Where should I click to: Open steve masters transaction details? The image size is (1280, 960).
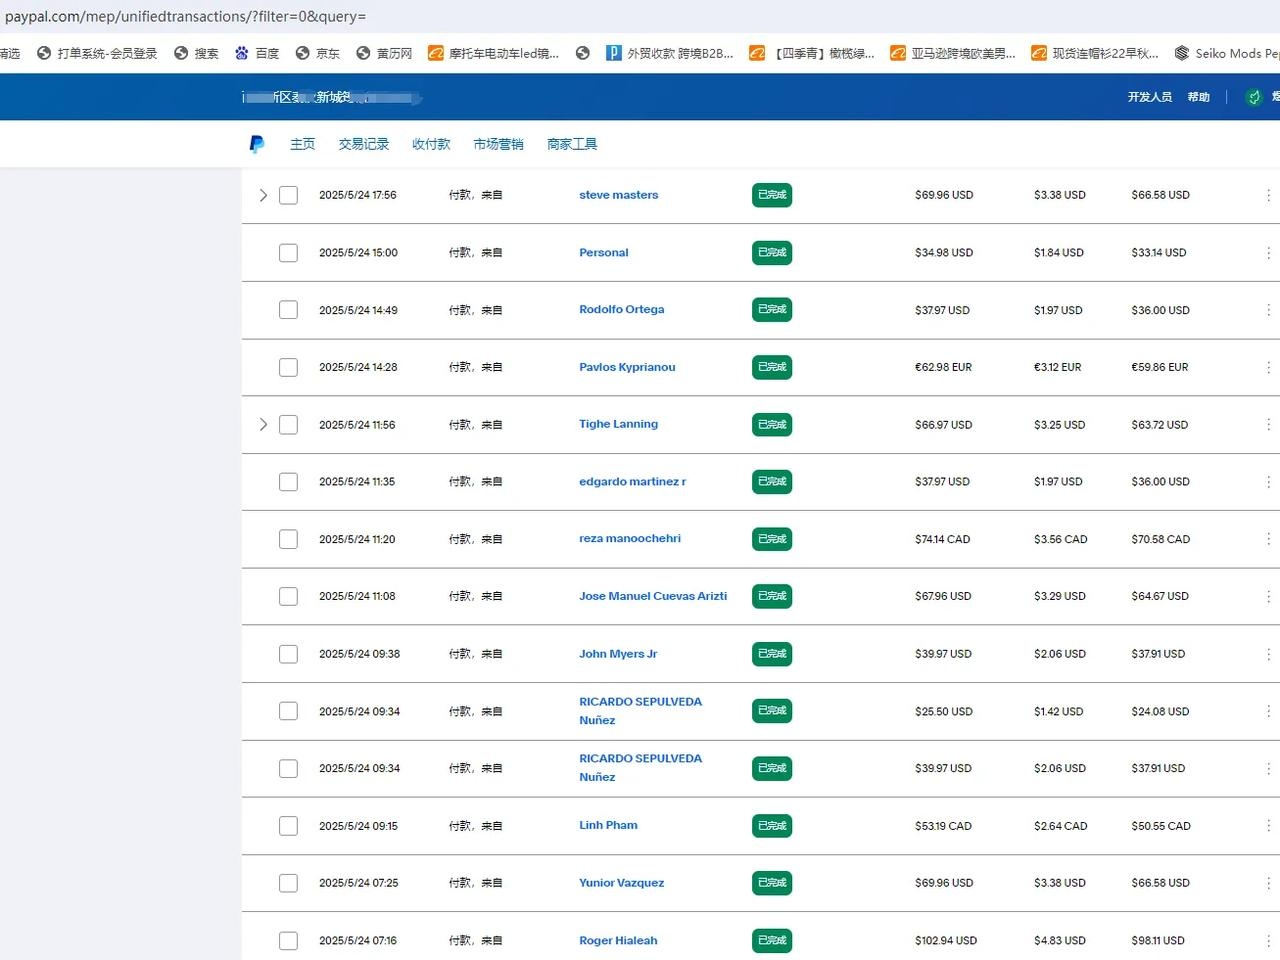pyautogui.click(x=619, y=195)
